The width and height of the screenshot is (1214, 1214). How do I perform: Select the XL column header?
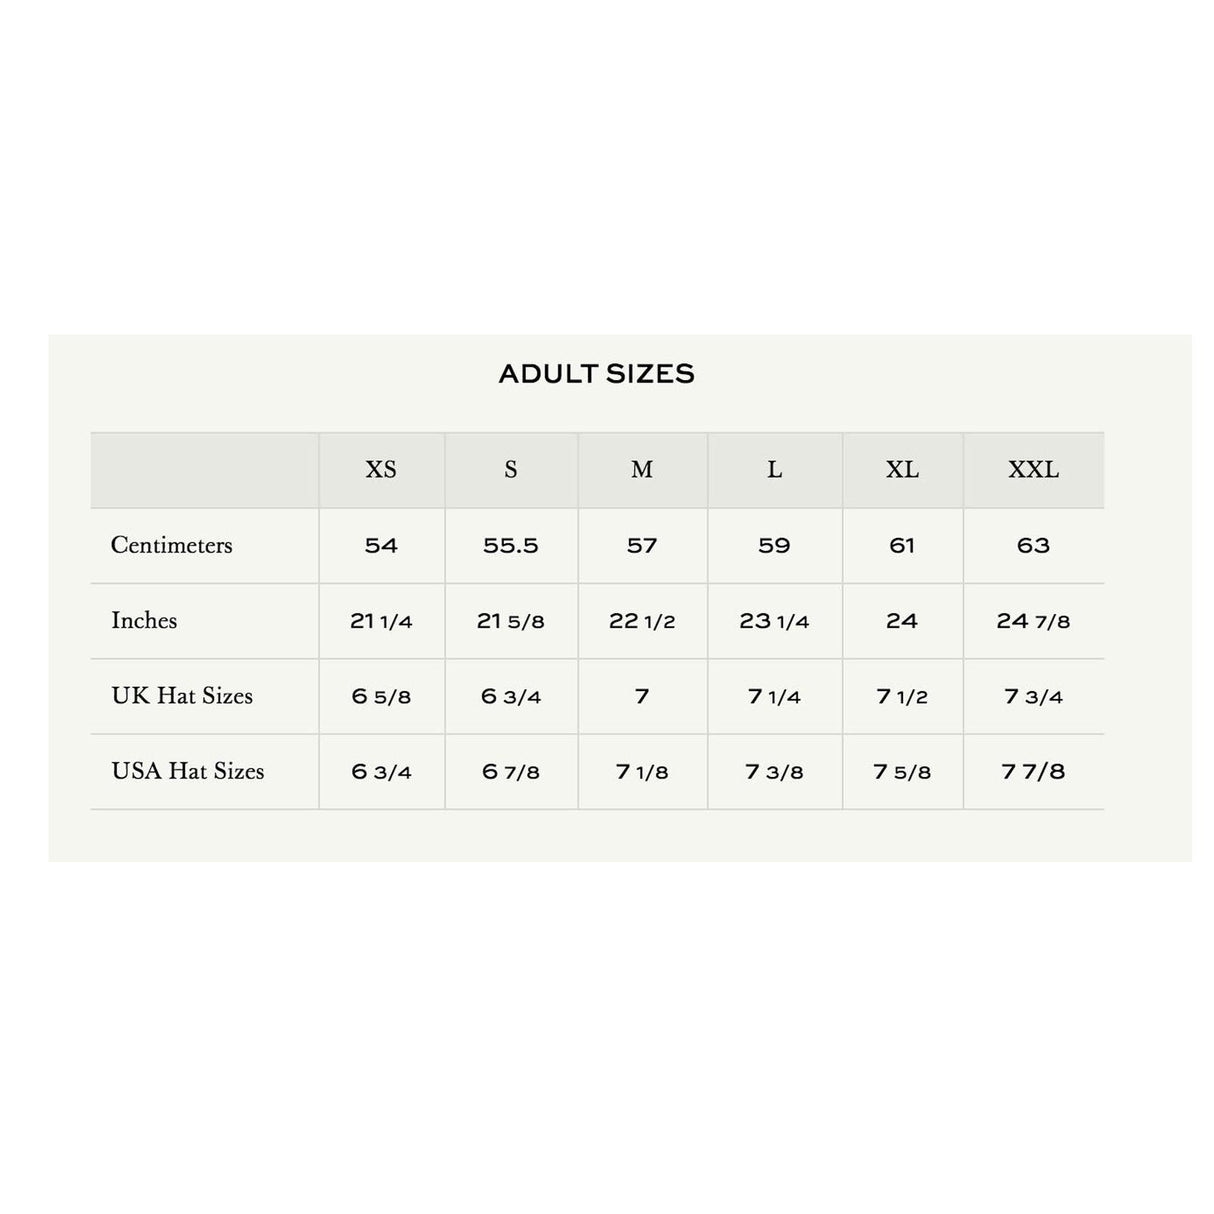(x=902, y=470)
